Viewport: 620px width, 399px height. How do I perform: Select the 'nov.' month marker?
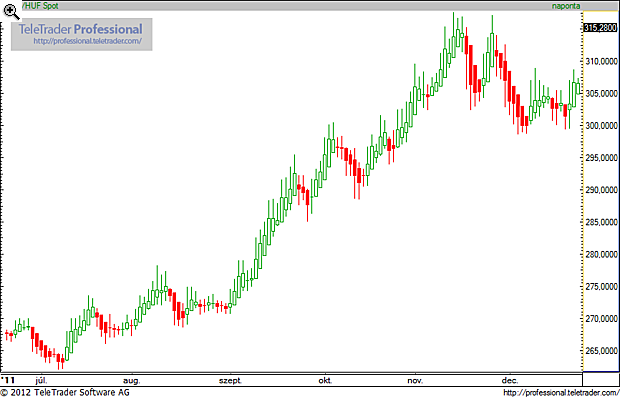[x=415, y=380]
